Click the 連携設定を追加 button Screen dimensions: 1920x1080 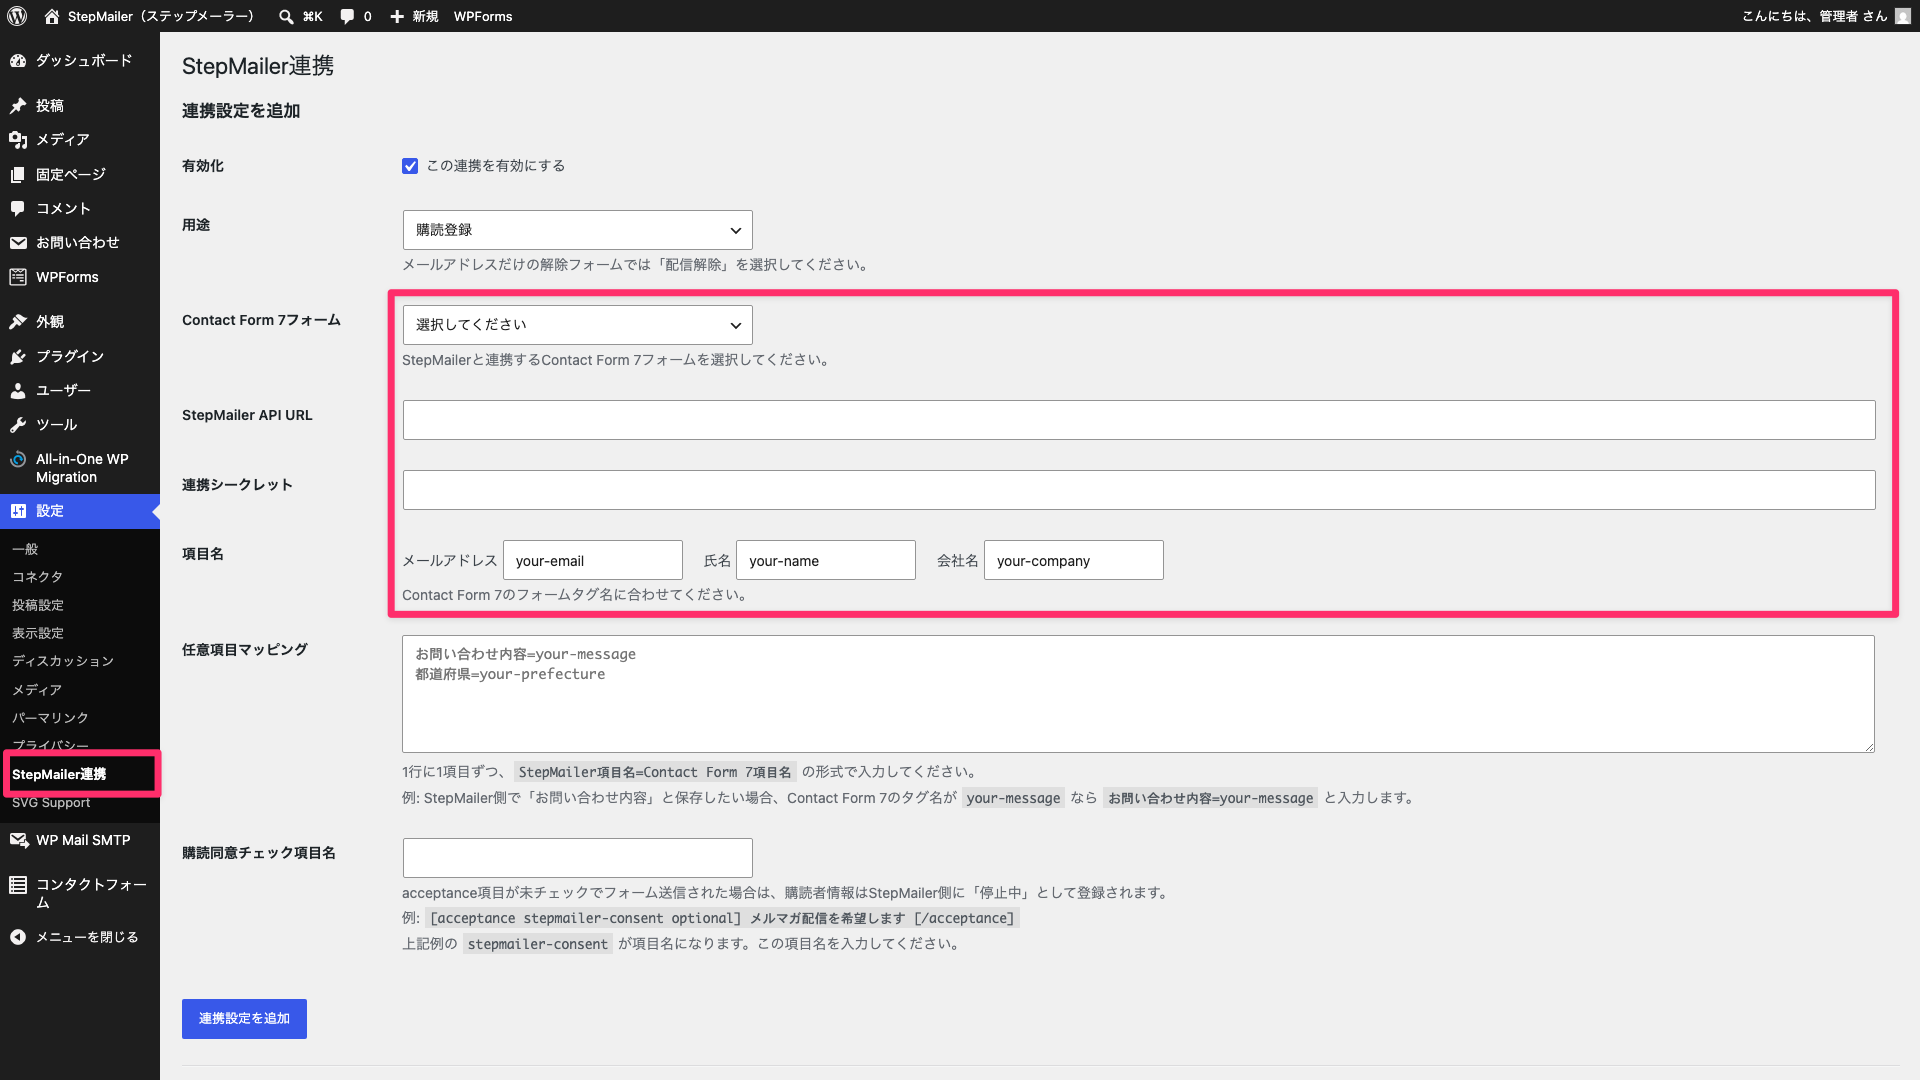(x=244, y=1019)
